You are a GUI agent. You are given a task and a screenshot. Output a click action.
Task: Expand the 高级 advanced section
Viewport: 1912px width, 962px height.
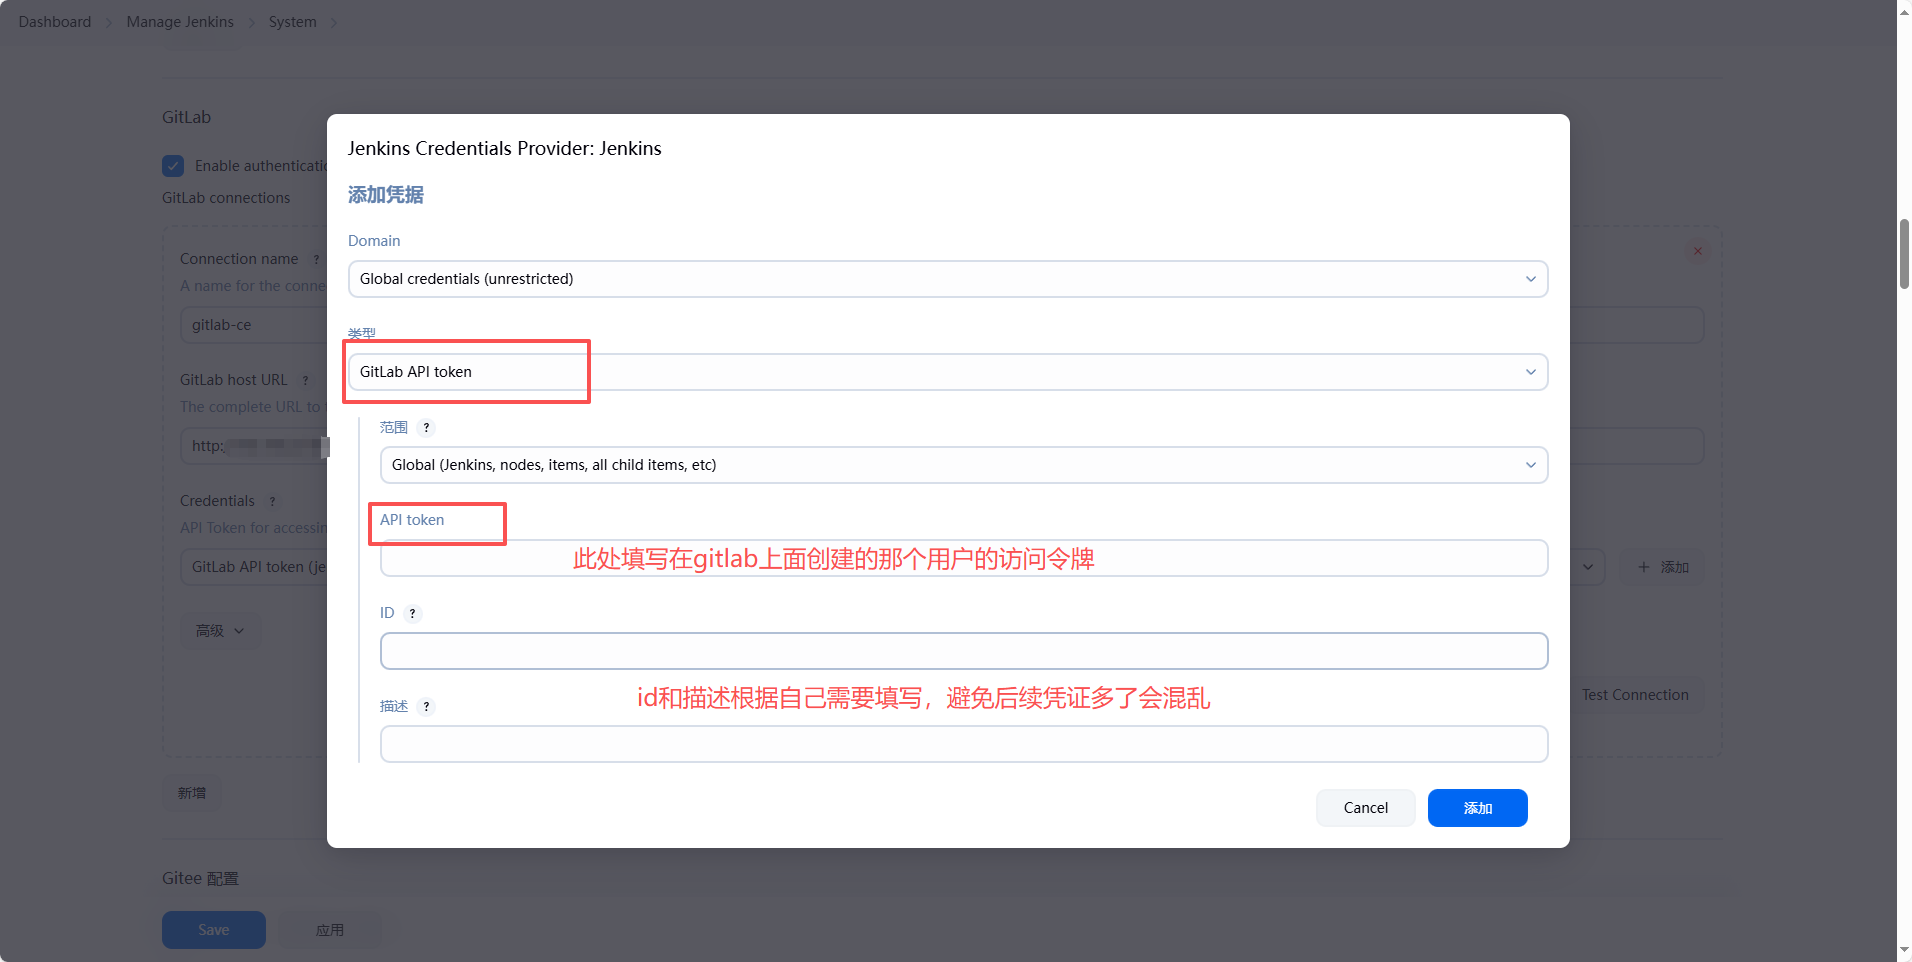(220, 631)
